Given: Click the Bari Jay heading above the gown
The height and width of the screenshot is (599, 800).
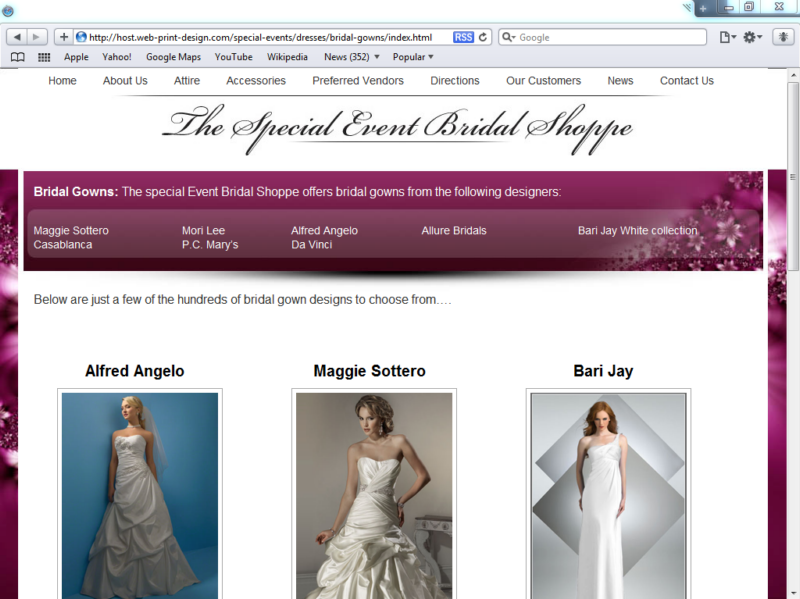Looking at the screenshot, I should [603, 371].
